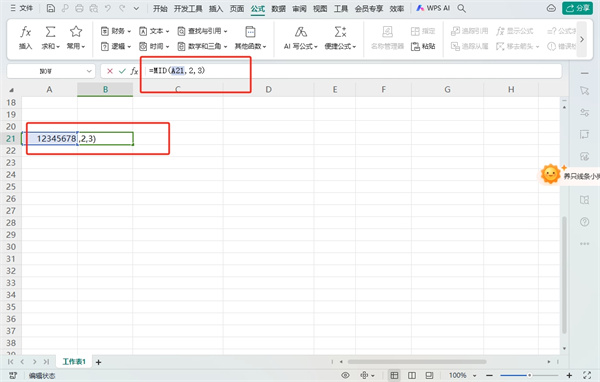Click the Name Box field
This screenshot has width=600, height=382.
pyautogui.click(x=51, y=71)
